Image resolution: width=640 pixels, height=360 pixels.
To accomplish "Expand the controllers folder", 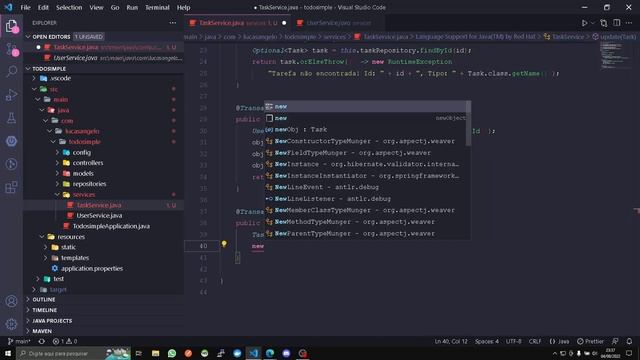I will pyautogui.click(x=58, y=163).
